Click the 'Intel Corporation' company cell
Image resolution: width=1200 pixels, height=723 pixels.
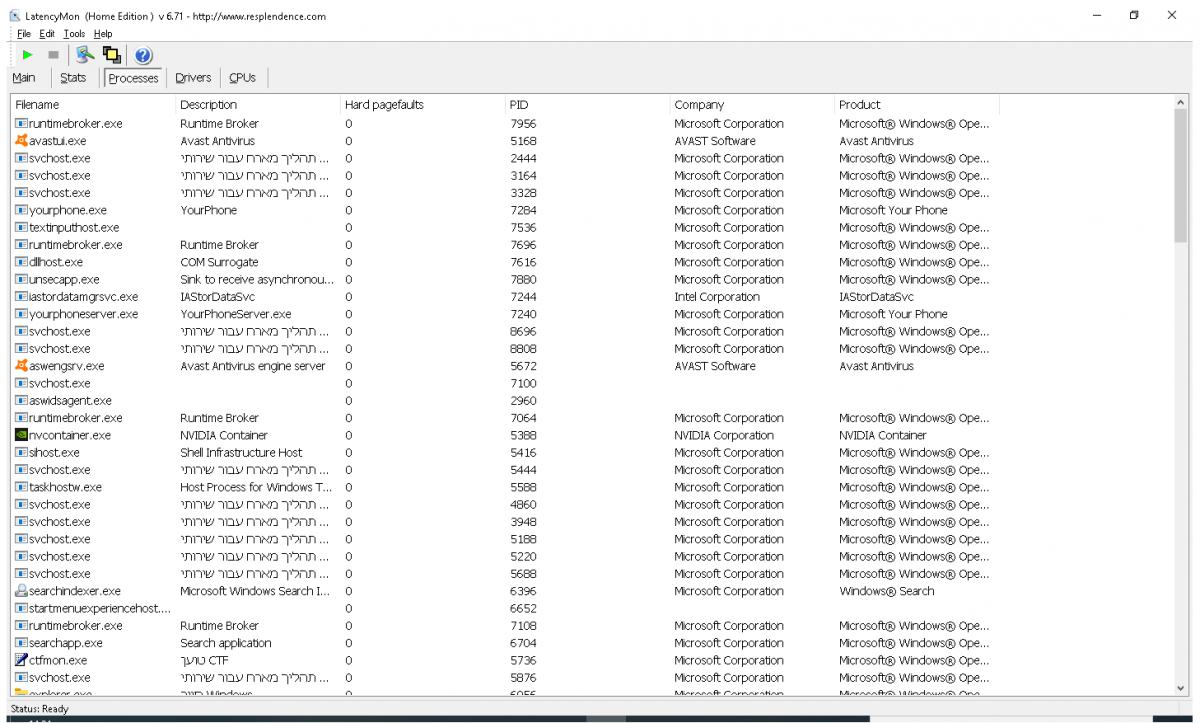tap(717, 297)
